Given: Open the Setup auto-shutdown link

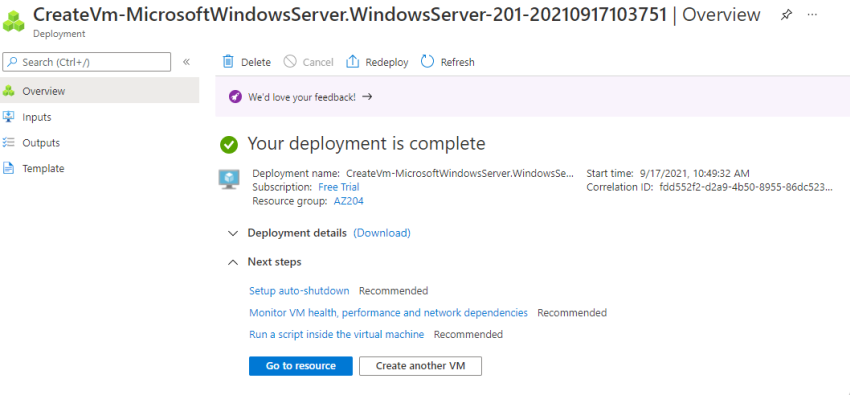Looking at the screenshot, I should (299, 290).
